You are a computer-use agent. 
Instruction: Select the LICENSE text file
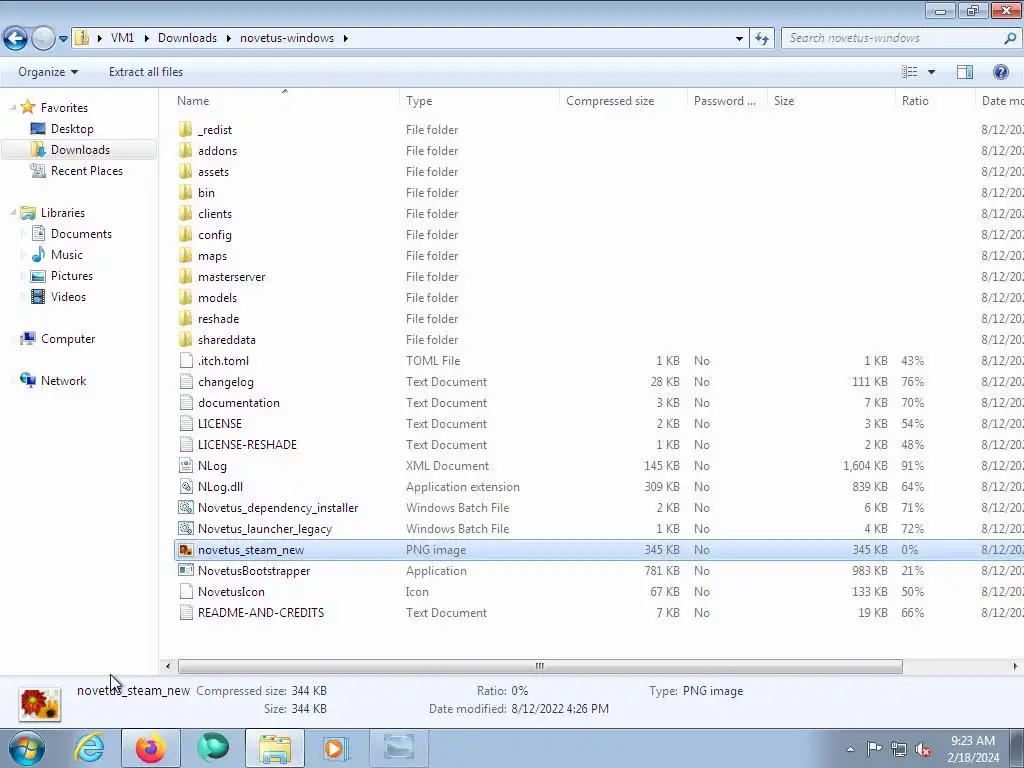coord(219,423)
